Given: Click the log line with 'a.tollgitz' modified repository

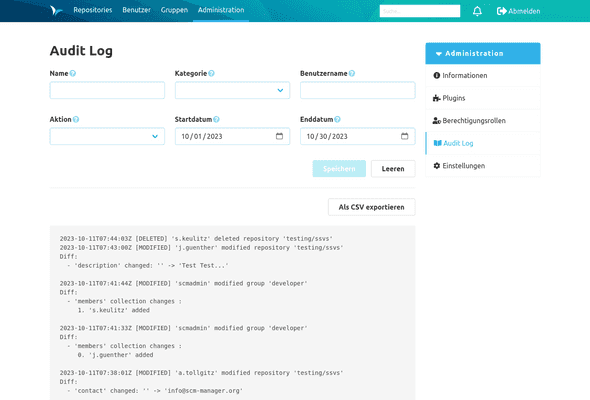Looking at the screenshot, I should tap(201, 373).
